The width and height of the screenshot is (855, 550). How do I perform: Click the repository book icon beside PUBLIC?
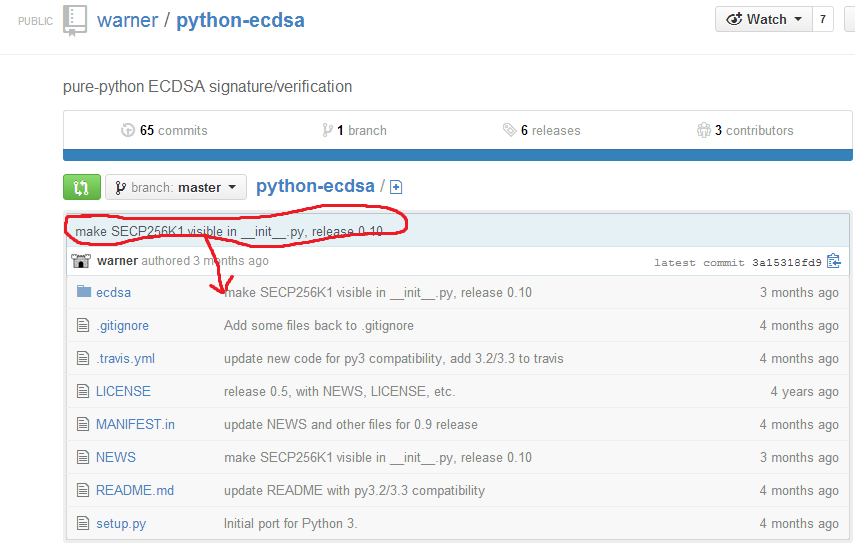[75, 21]
